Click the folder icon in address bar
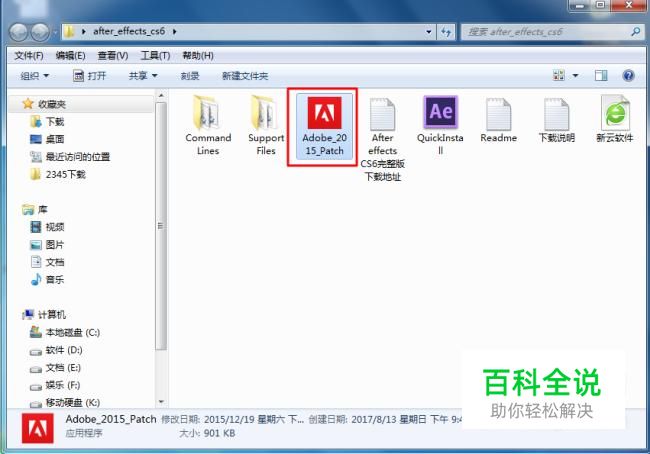Viewport: 650px width, 454px height. [70, 32]
